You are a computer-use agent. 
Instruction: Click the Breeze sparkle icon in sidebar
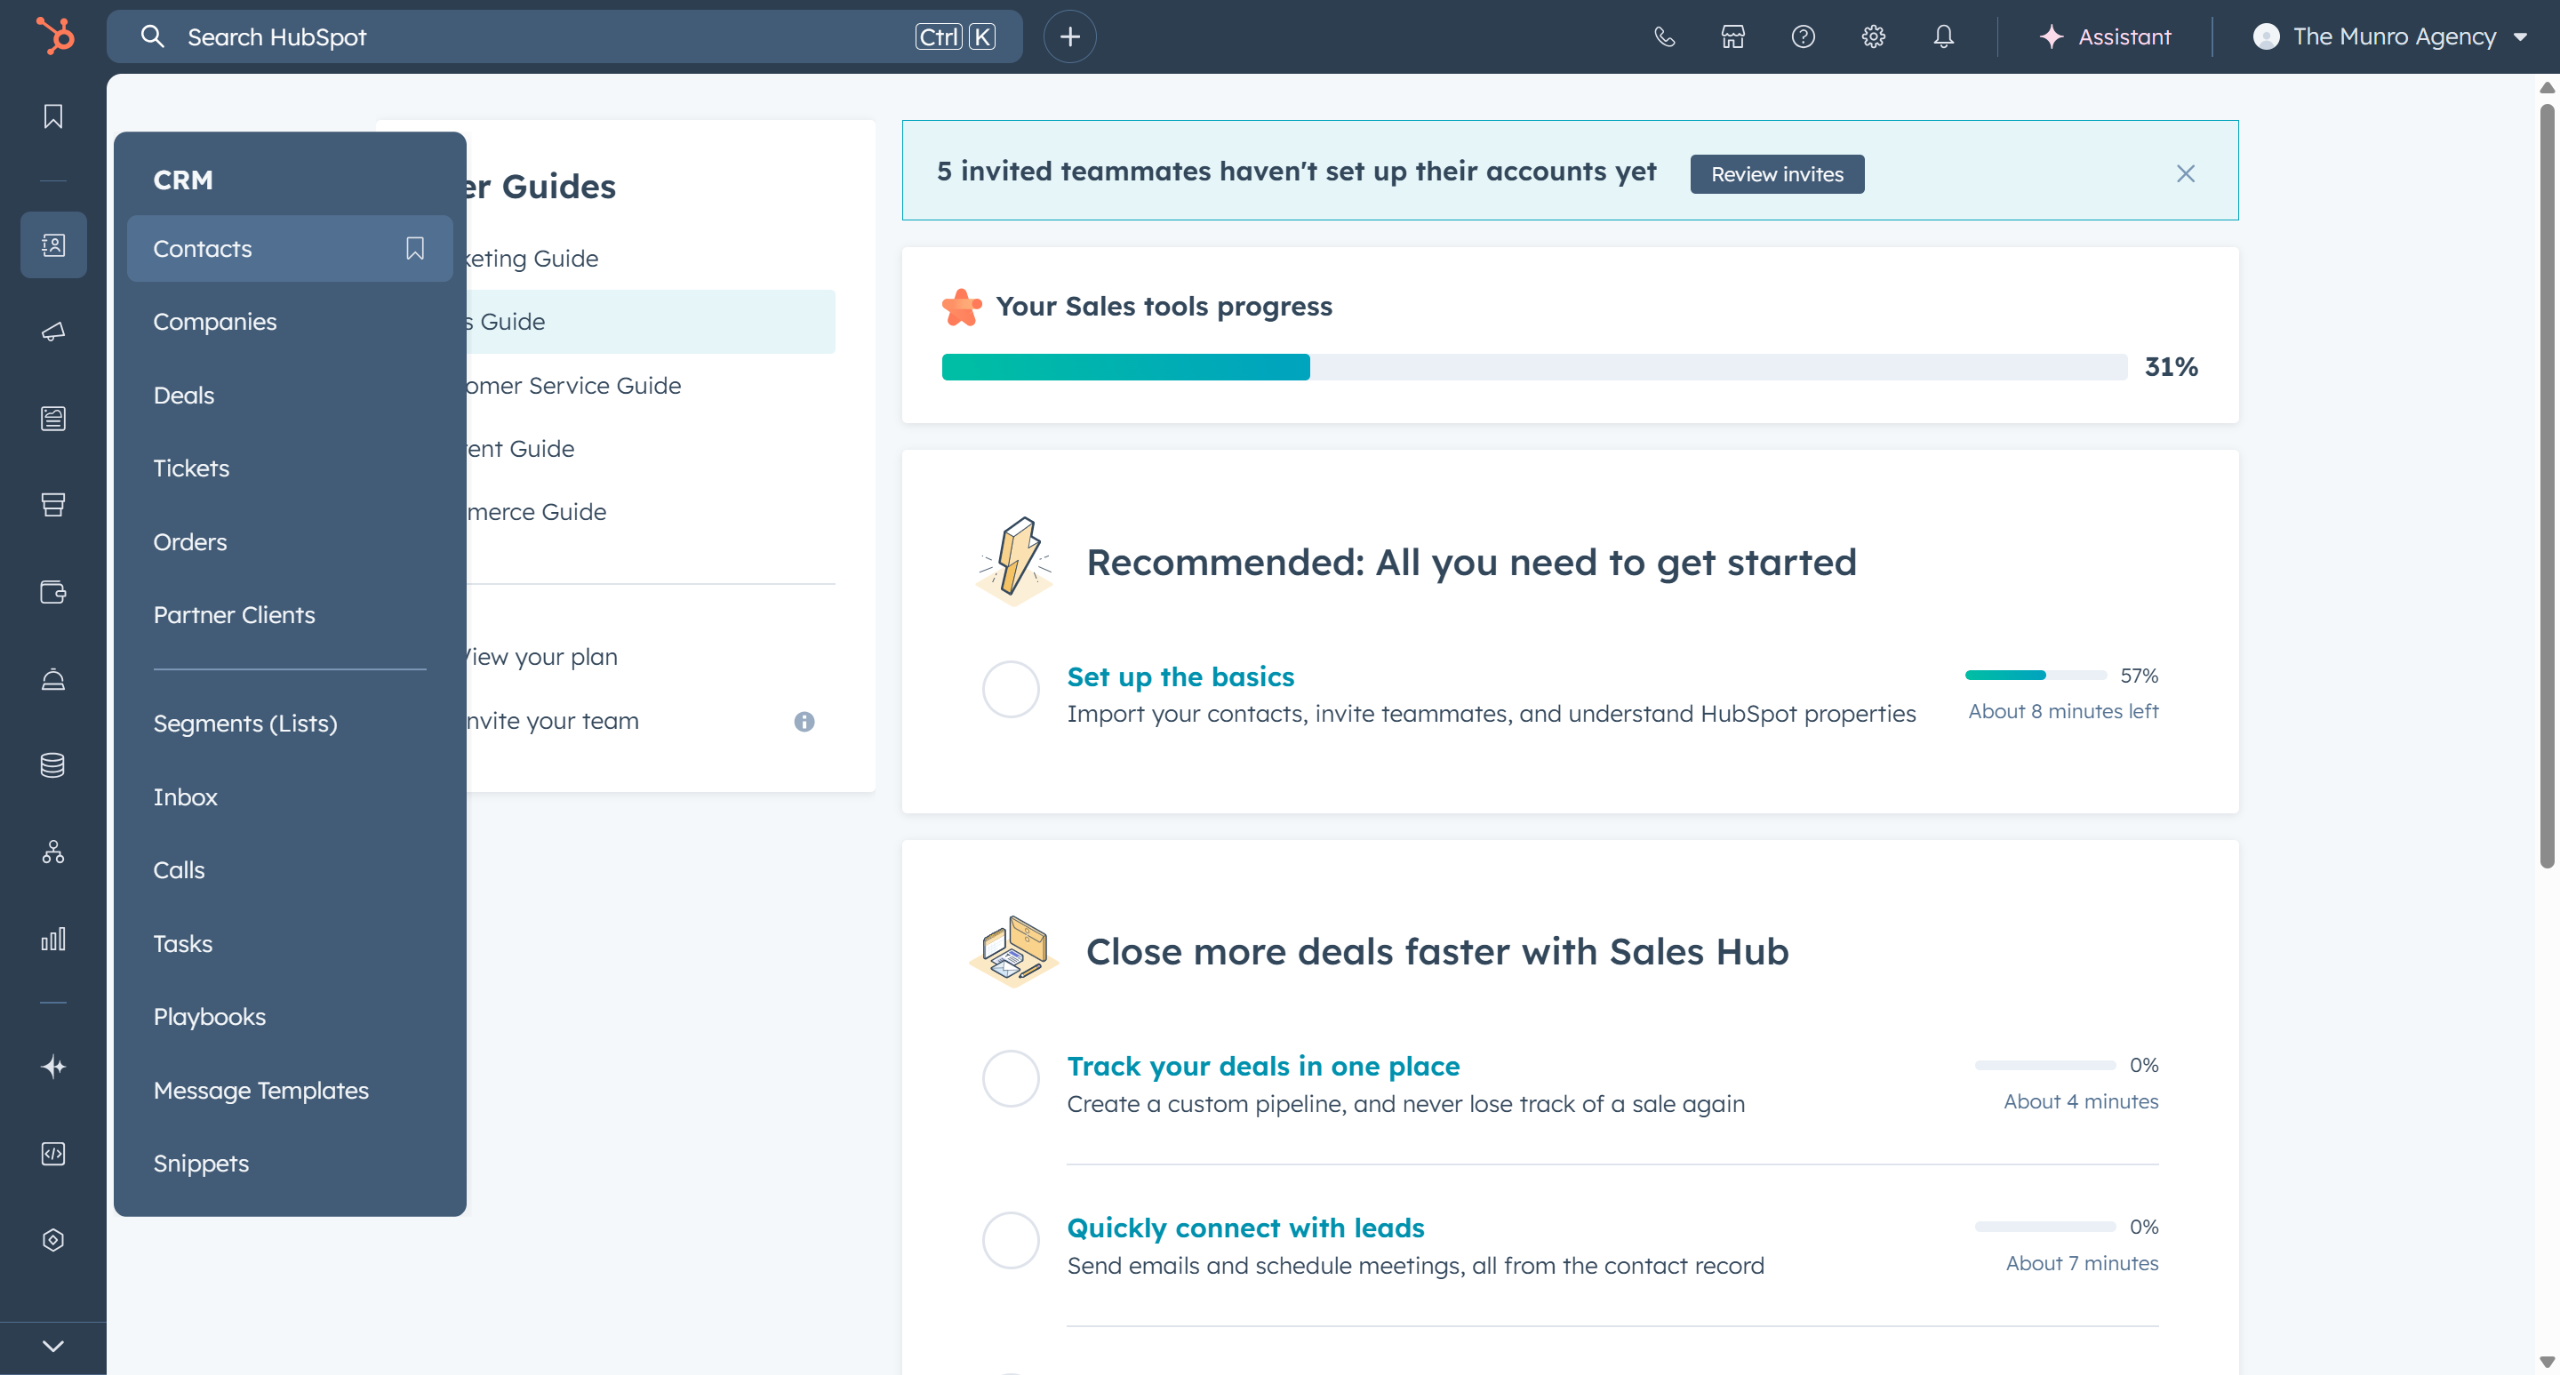point(53,1067)
